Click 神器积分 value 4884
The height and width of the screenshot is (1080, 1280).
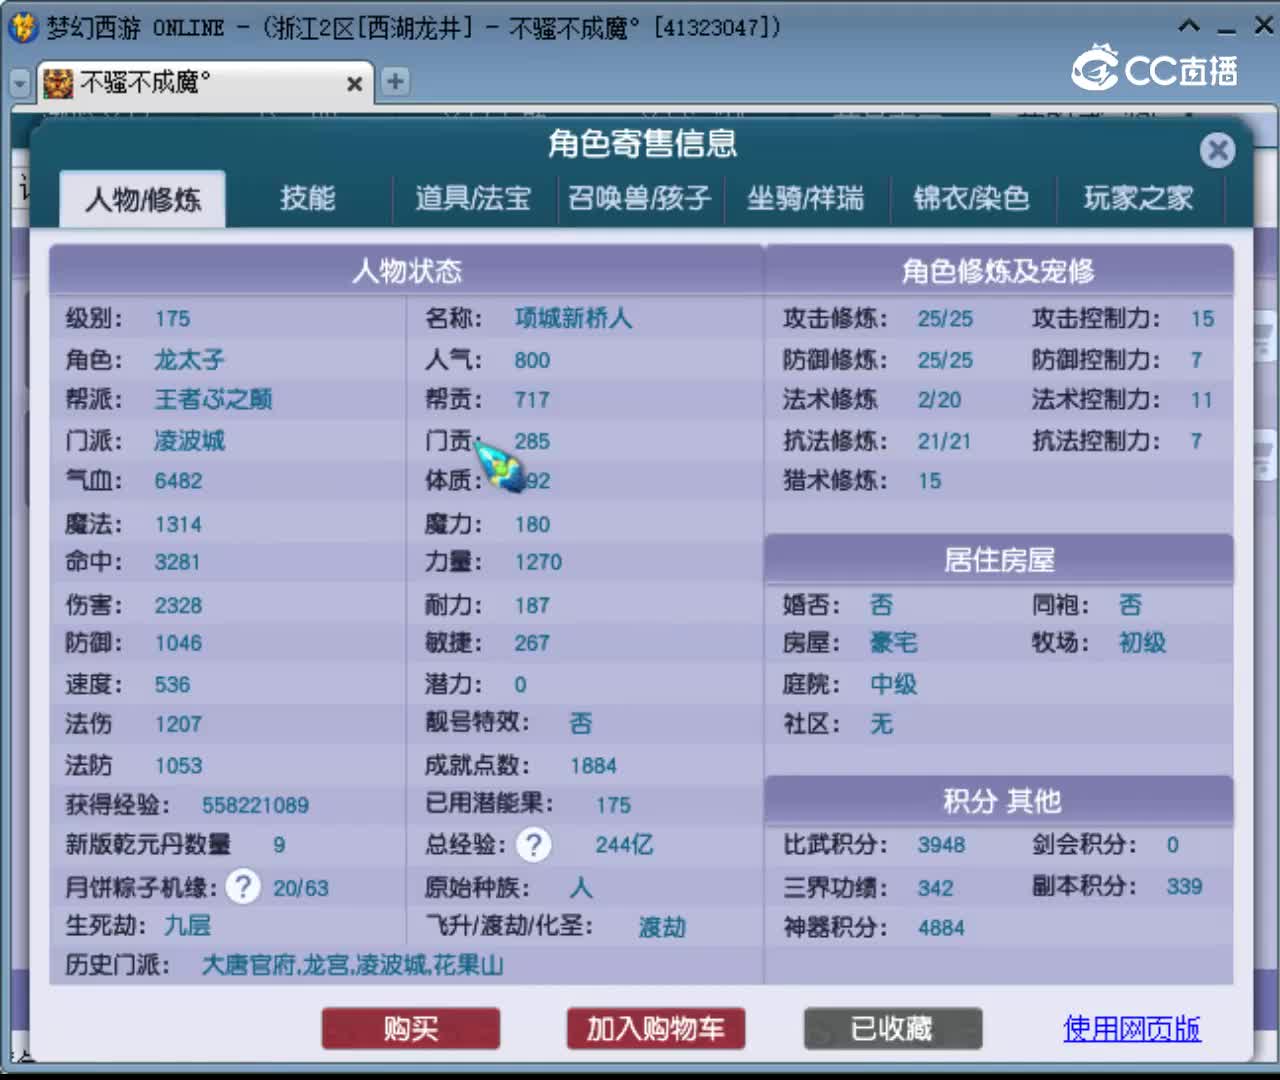pos(941,928)
